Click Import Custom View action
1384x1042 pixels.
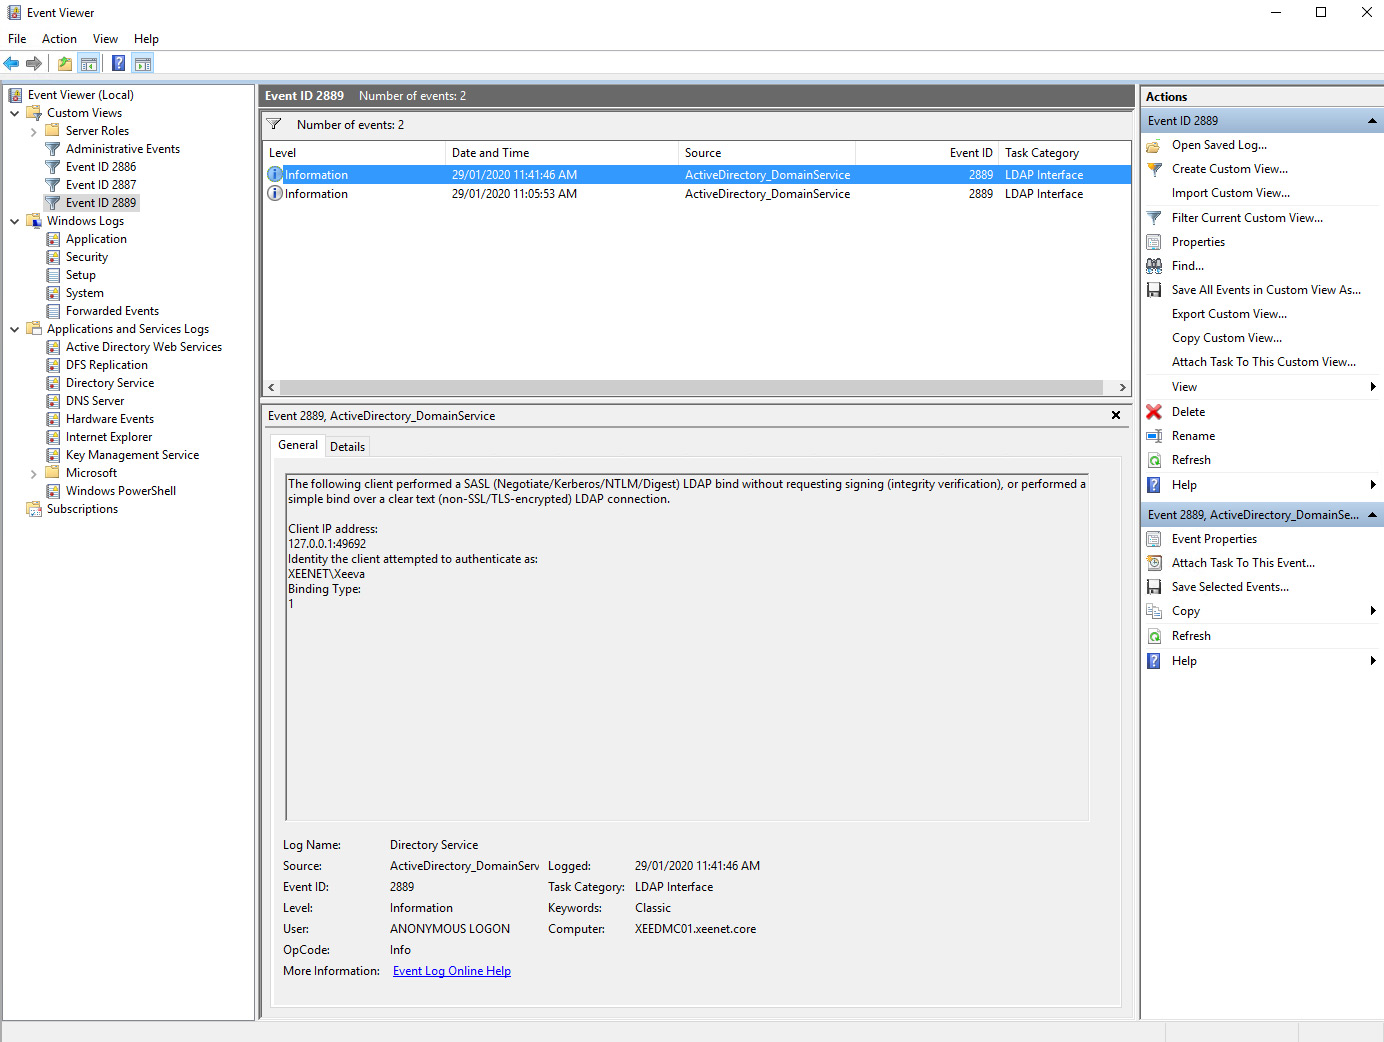[x=1231, y=193]
